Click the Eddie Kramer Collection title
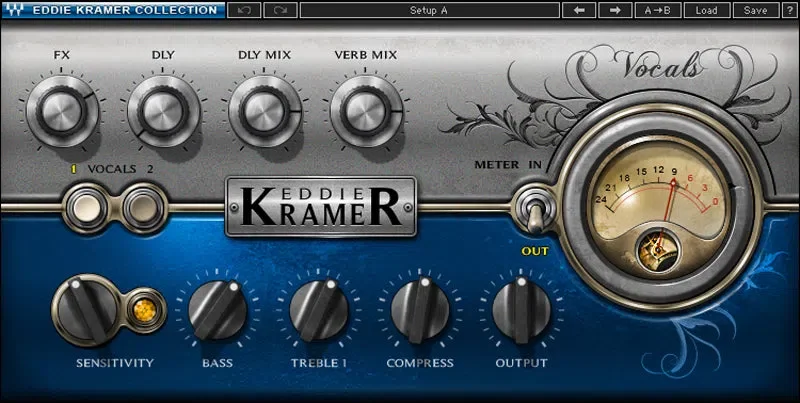This screenshot has width=800, height=403. 124,10
